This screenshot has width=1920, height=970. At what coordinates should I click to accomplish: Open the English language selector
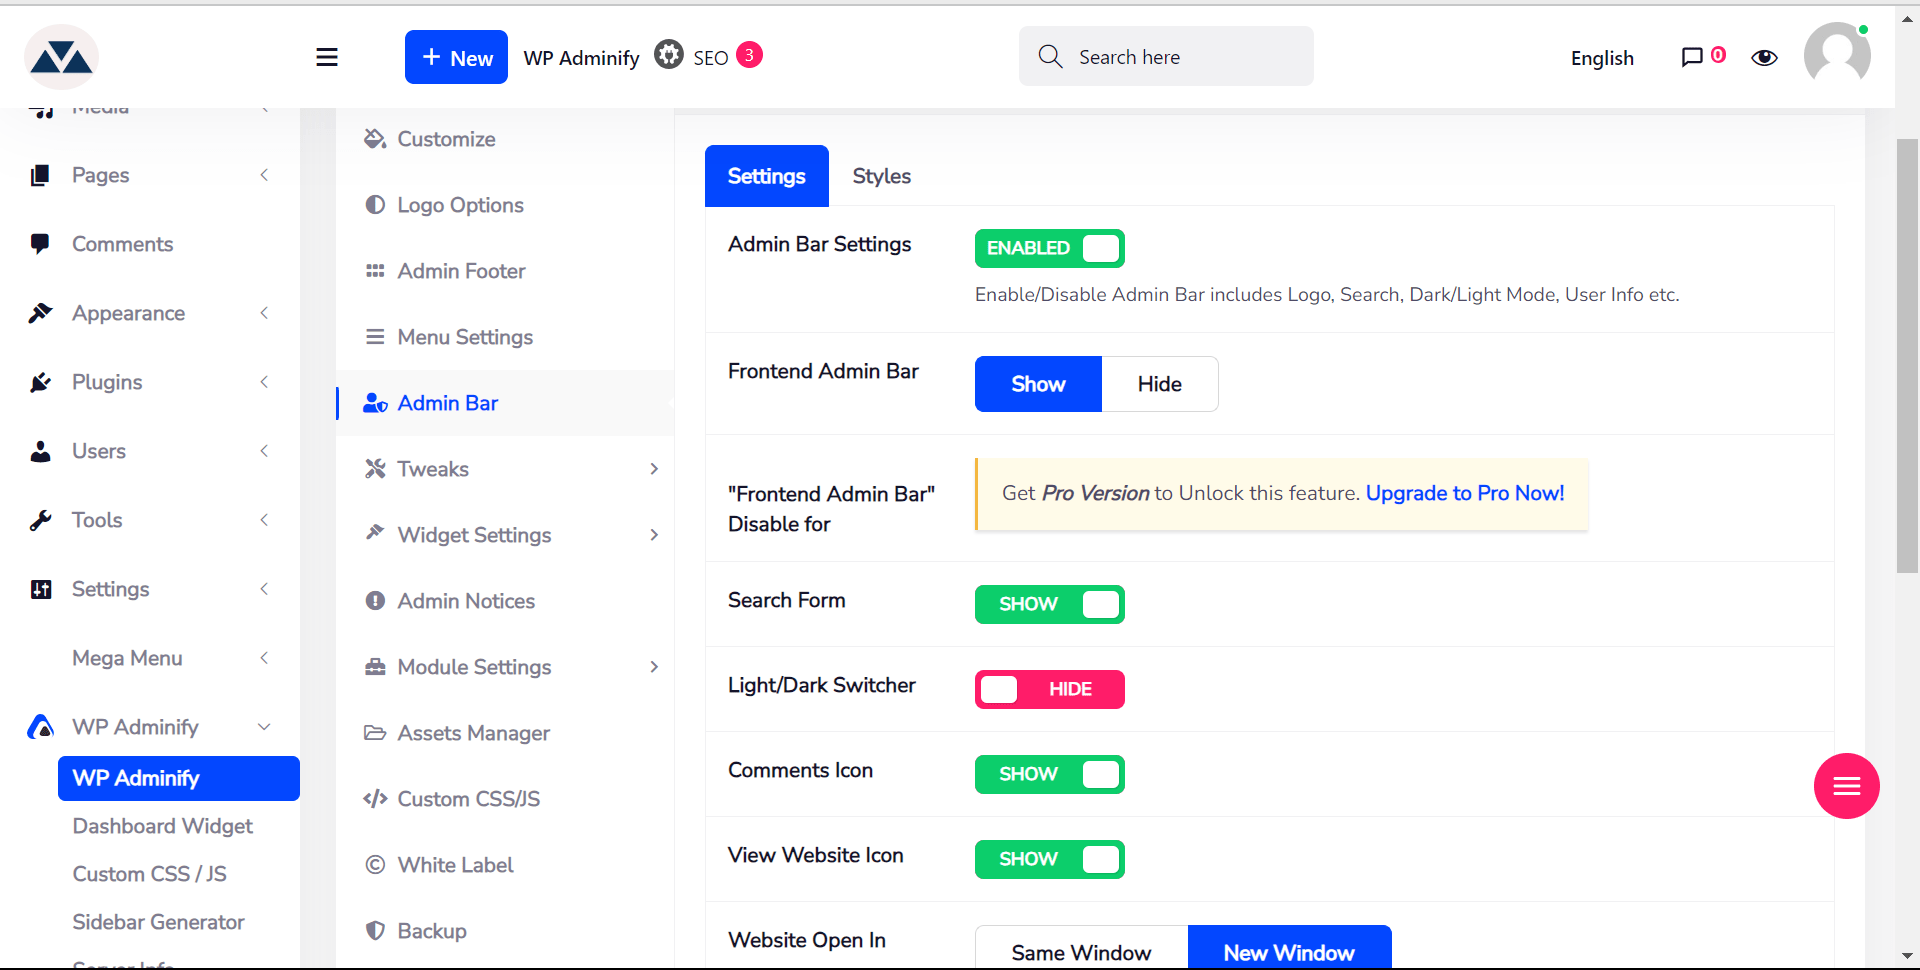(x=1602, y=58)
